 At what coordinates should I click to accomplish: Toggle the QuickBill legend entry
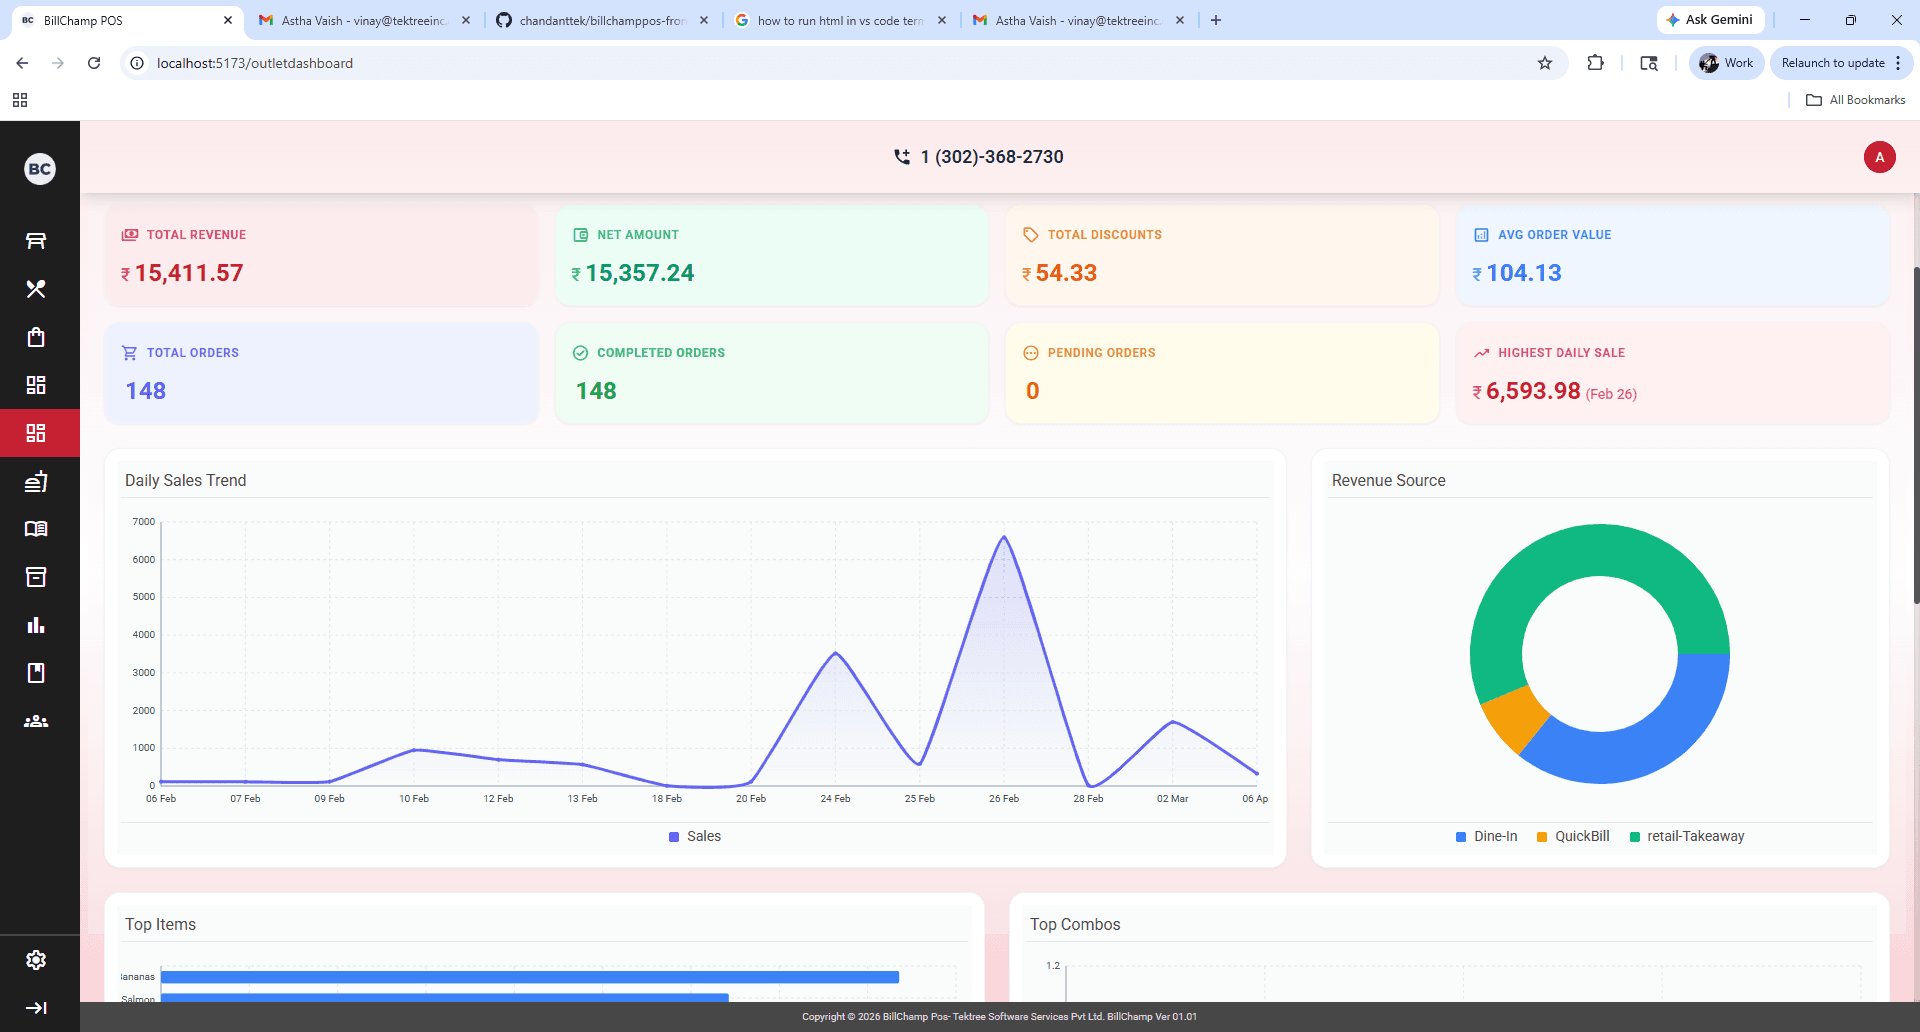click(x=1573, y=836)
